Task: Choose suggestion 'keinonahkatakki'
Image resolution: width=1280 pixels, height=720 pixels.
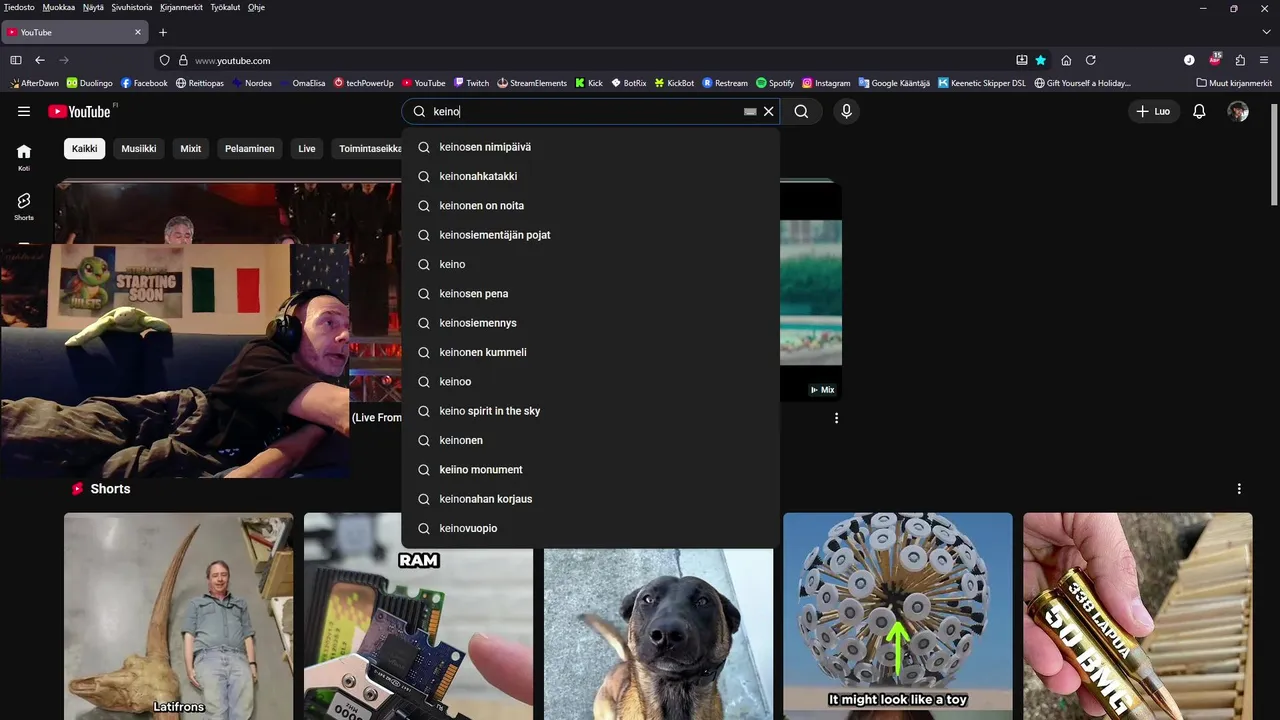Action: pyautogui.click(x=590, y=176)
